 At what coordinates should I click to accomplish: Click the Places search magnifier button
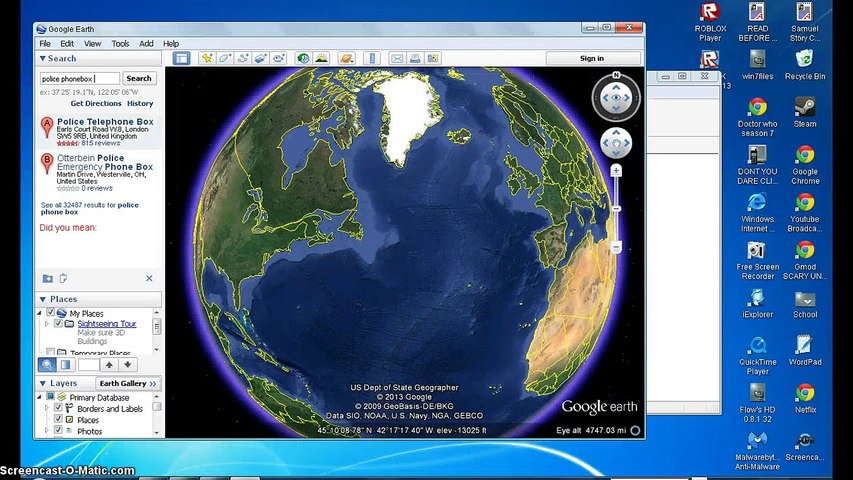(47, 365)
